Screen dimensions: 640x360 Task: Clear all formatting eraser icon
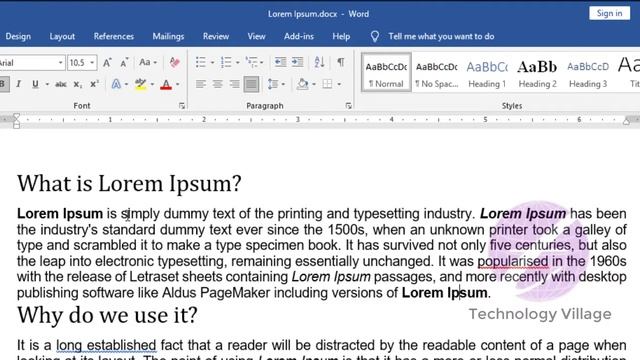click(x=175, y=62)
